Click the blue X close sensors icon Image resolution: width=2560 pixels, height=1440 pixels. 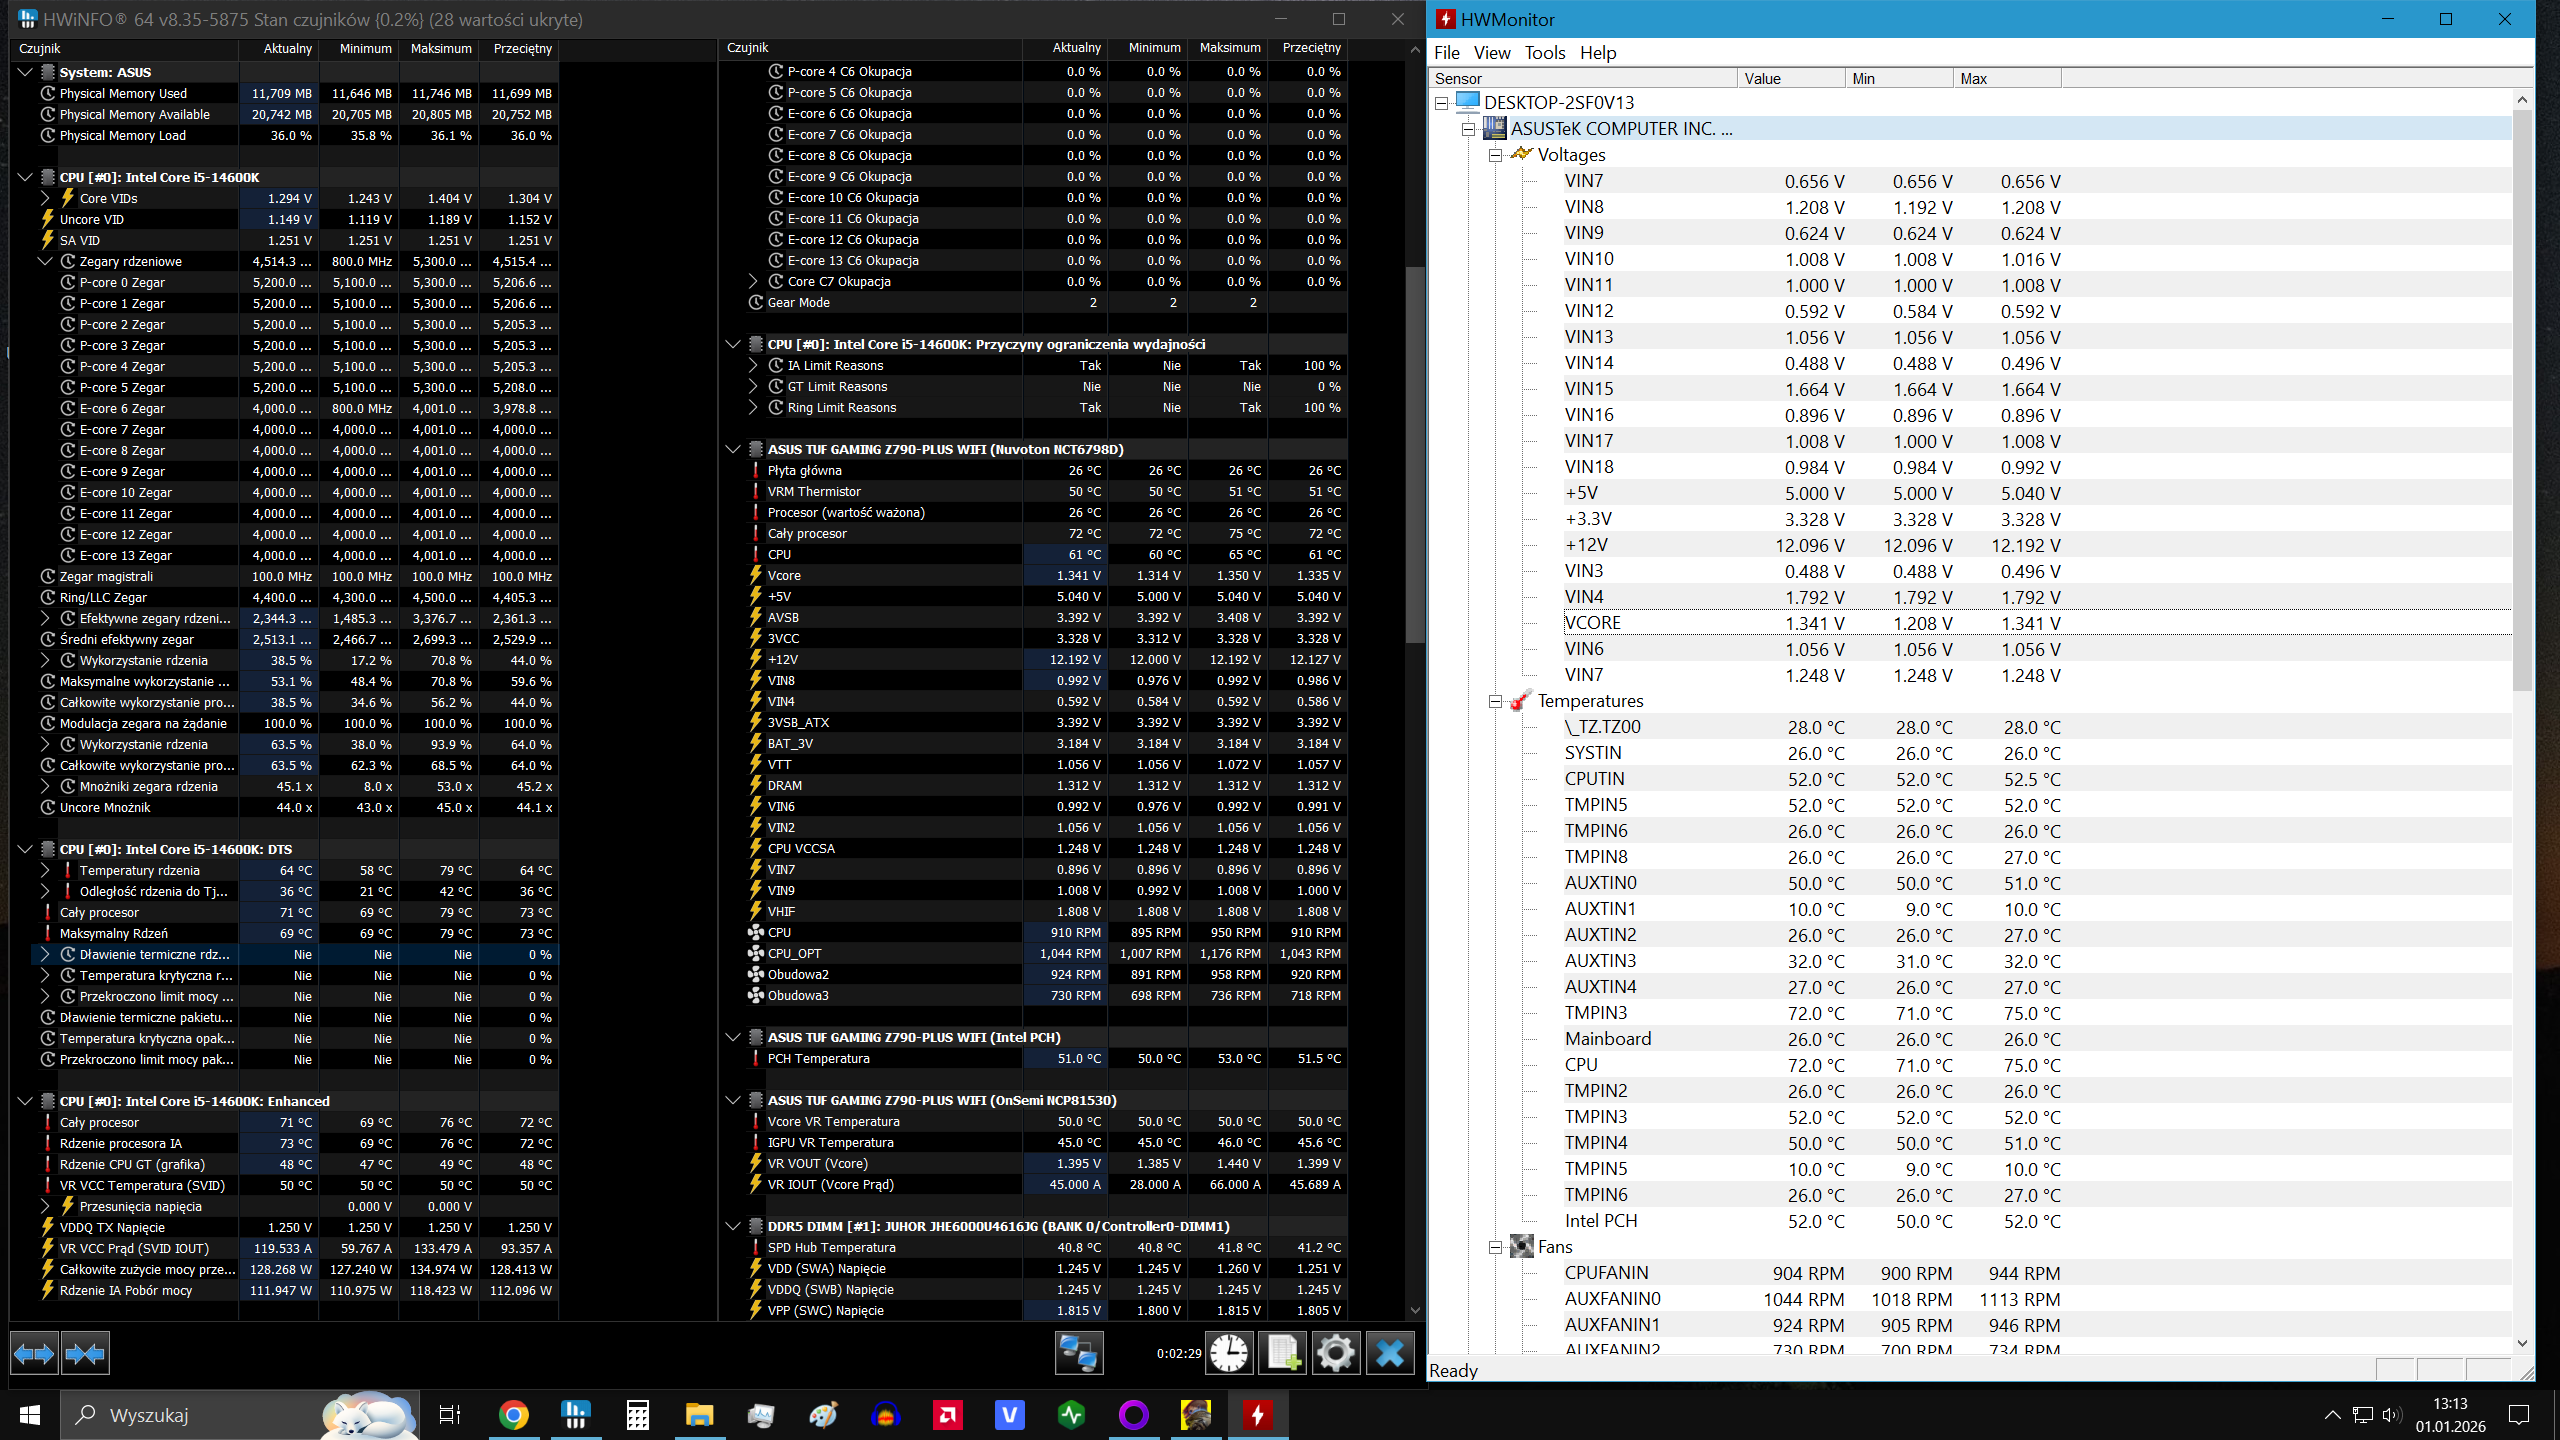click(1389, 1354)
